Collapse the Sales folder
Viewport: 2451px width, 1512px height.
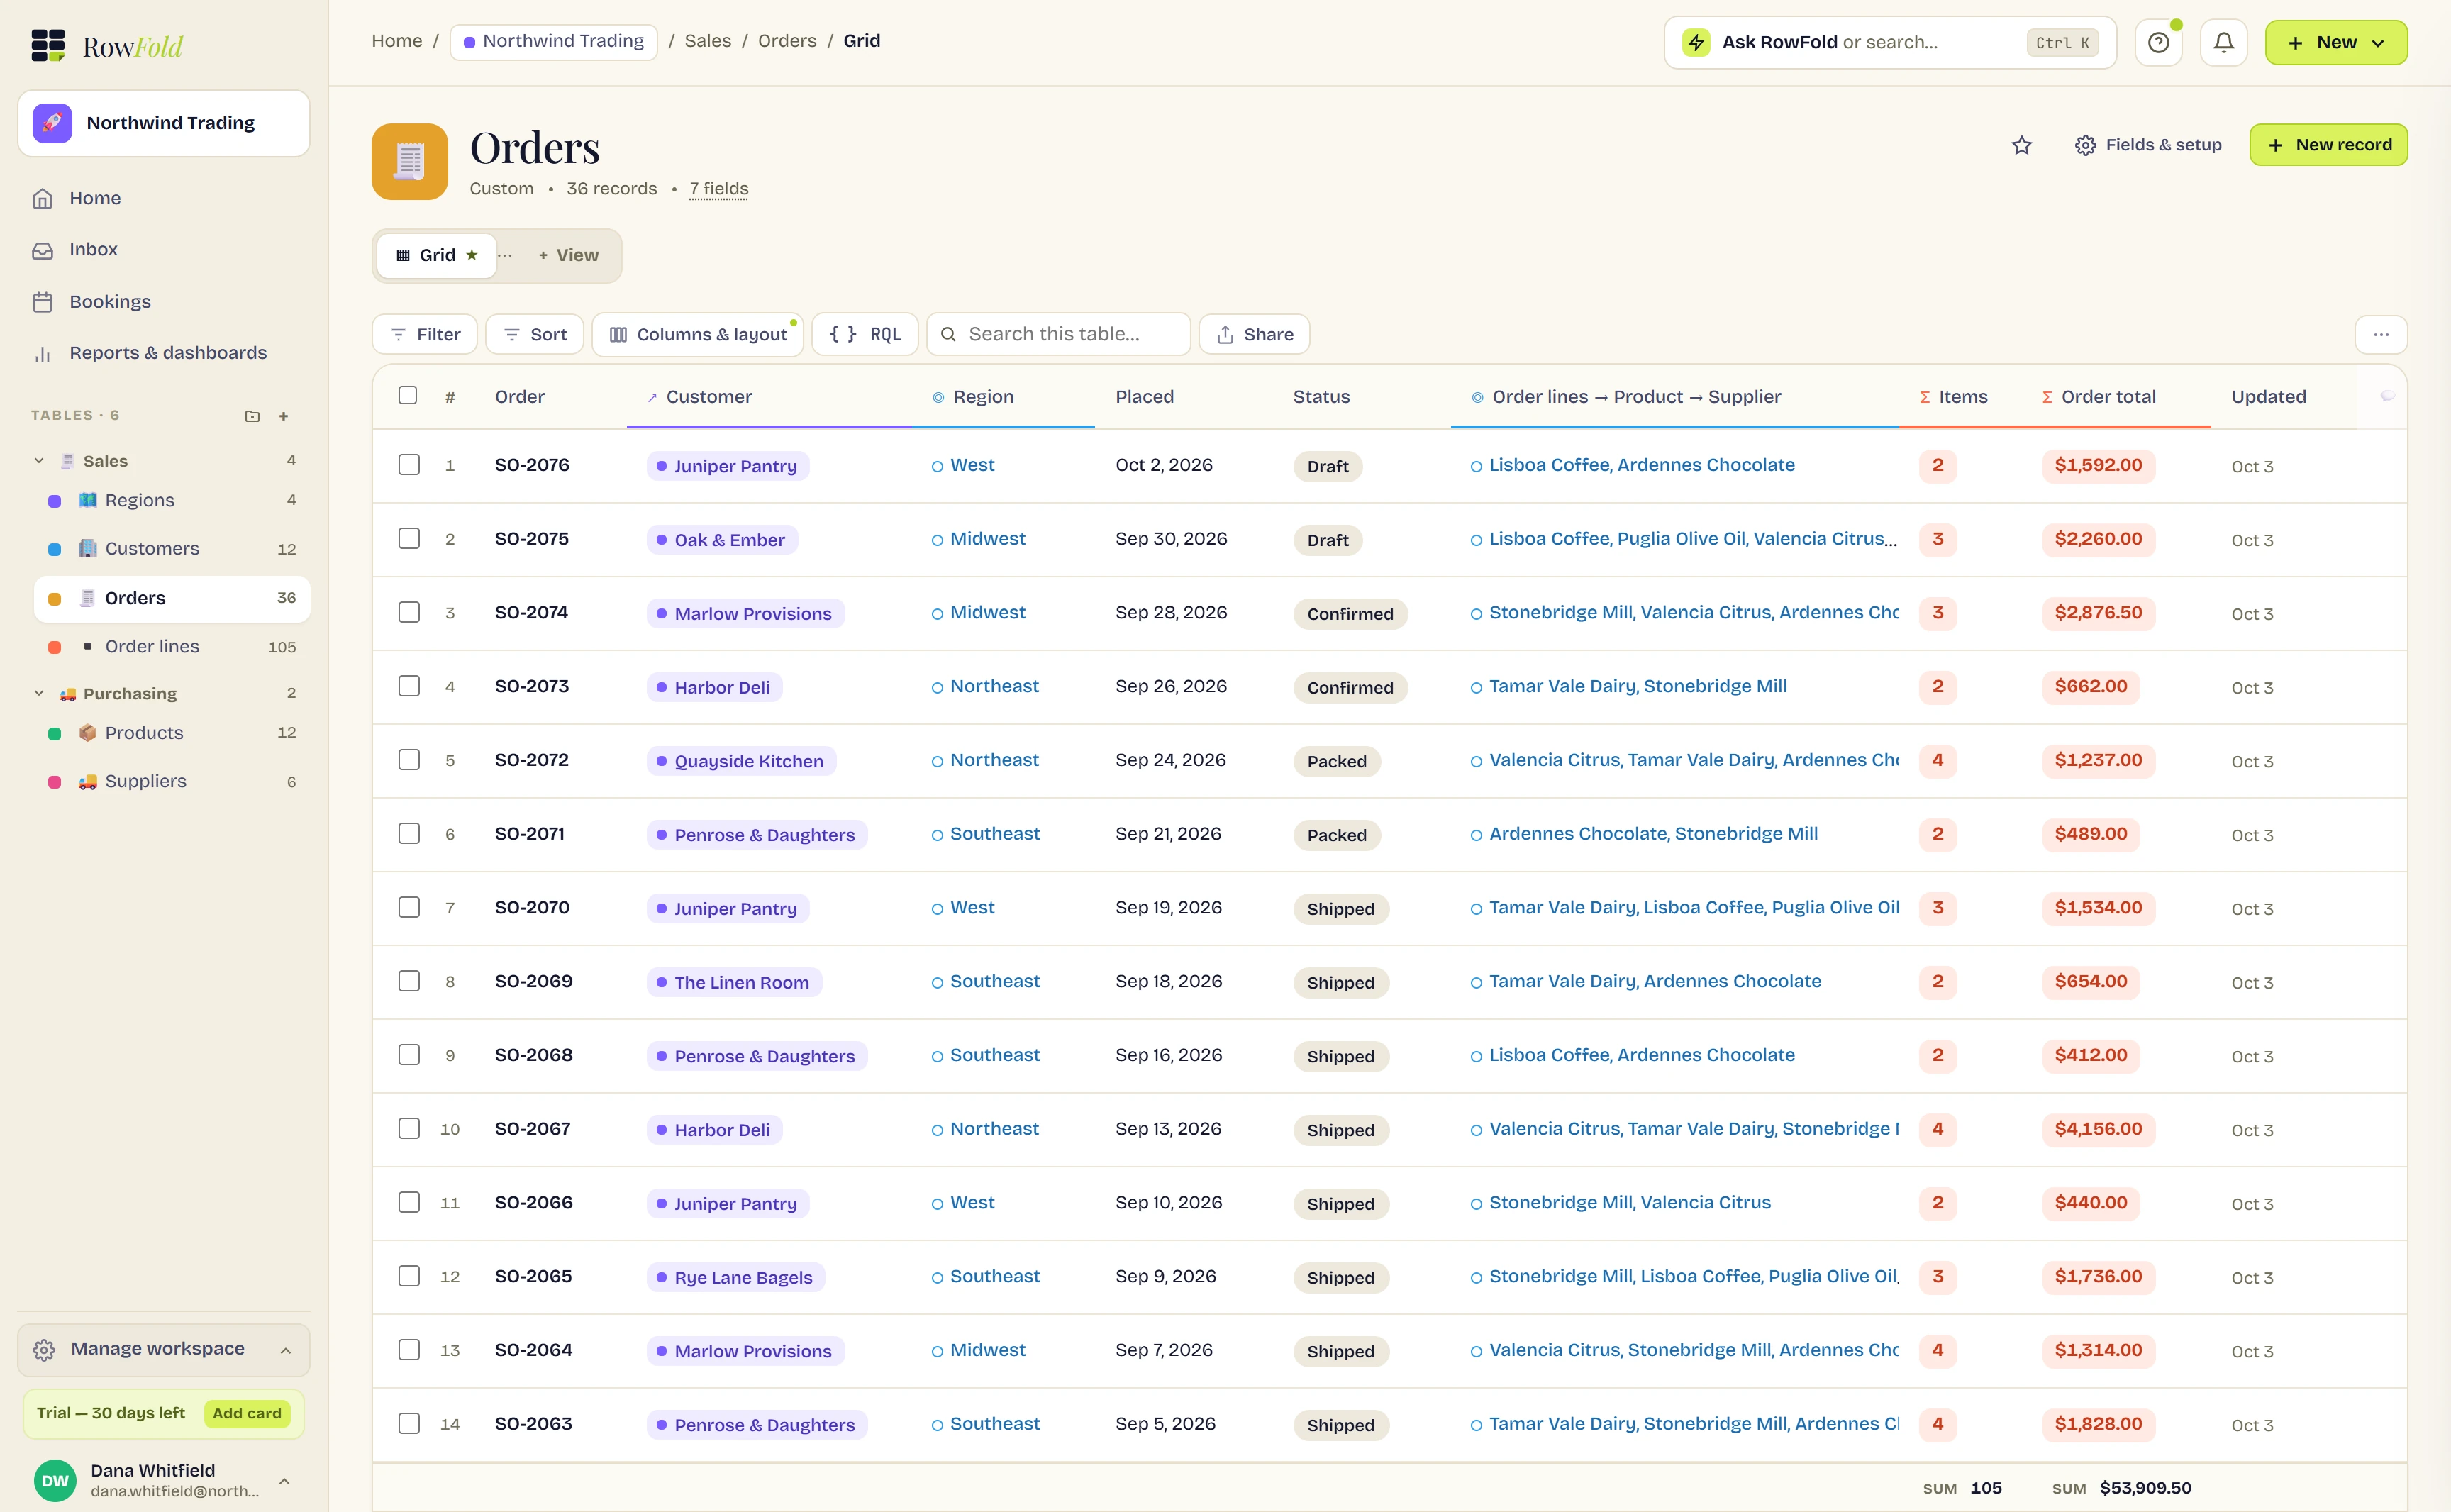click(x=39, y=461)
